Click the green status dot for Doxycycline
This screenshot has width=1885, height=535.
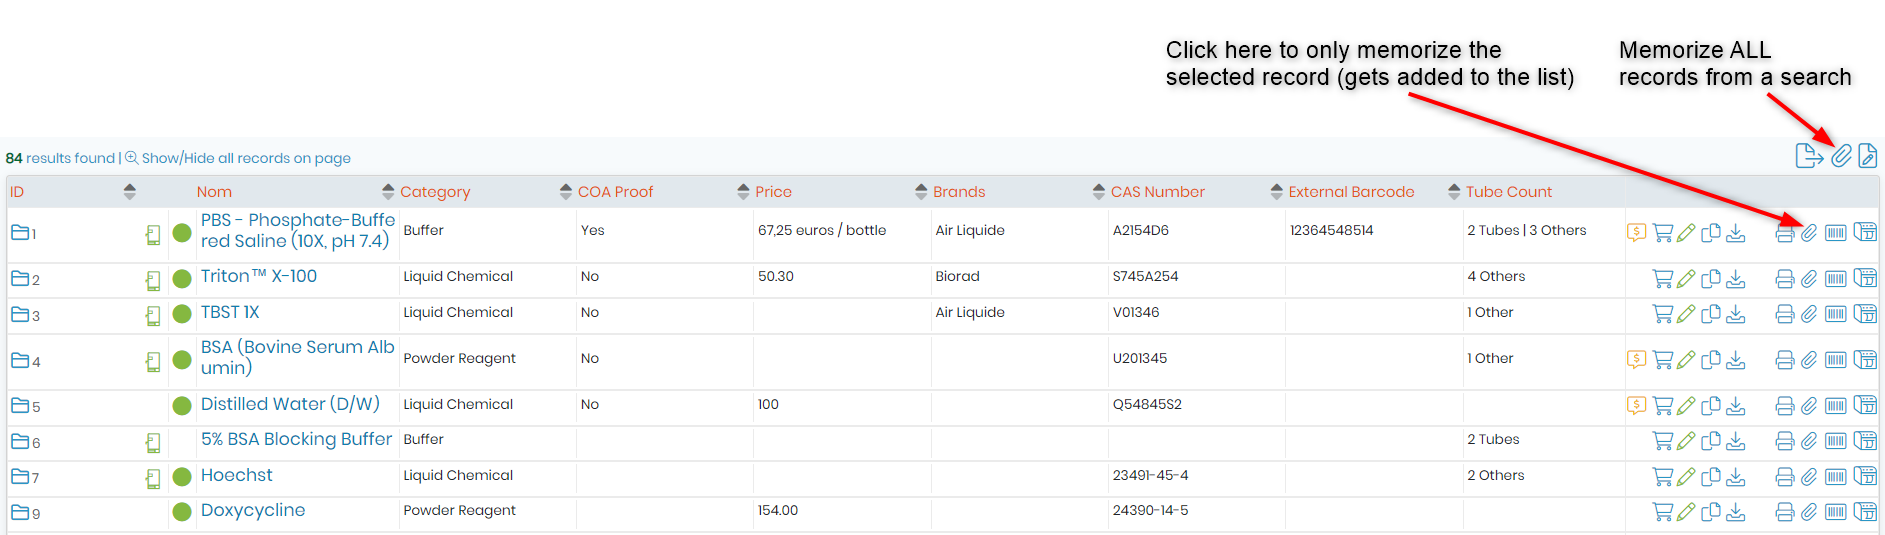point(182,512)
